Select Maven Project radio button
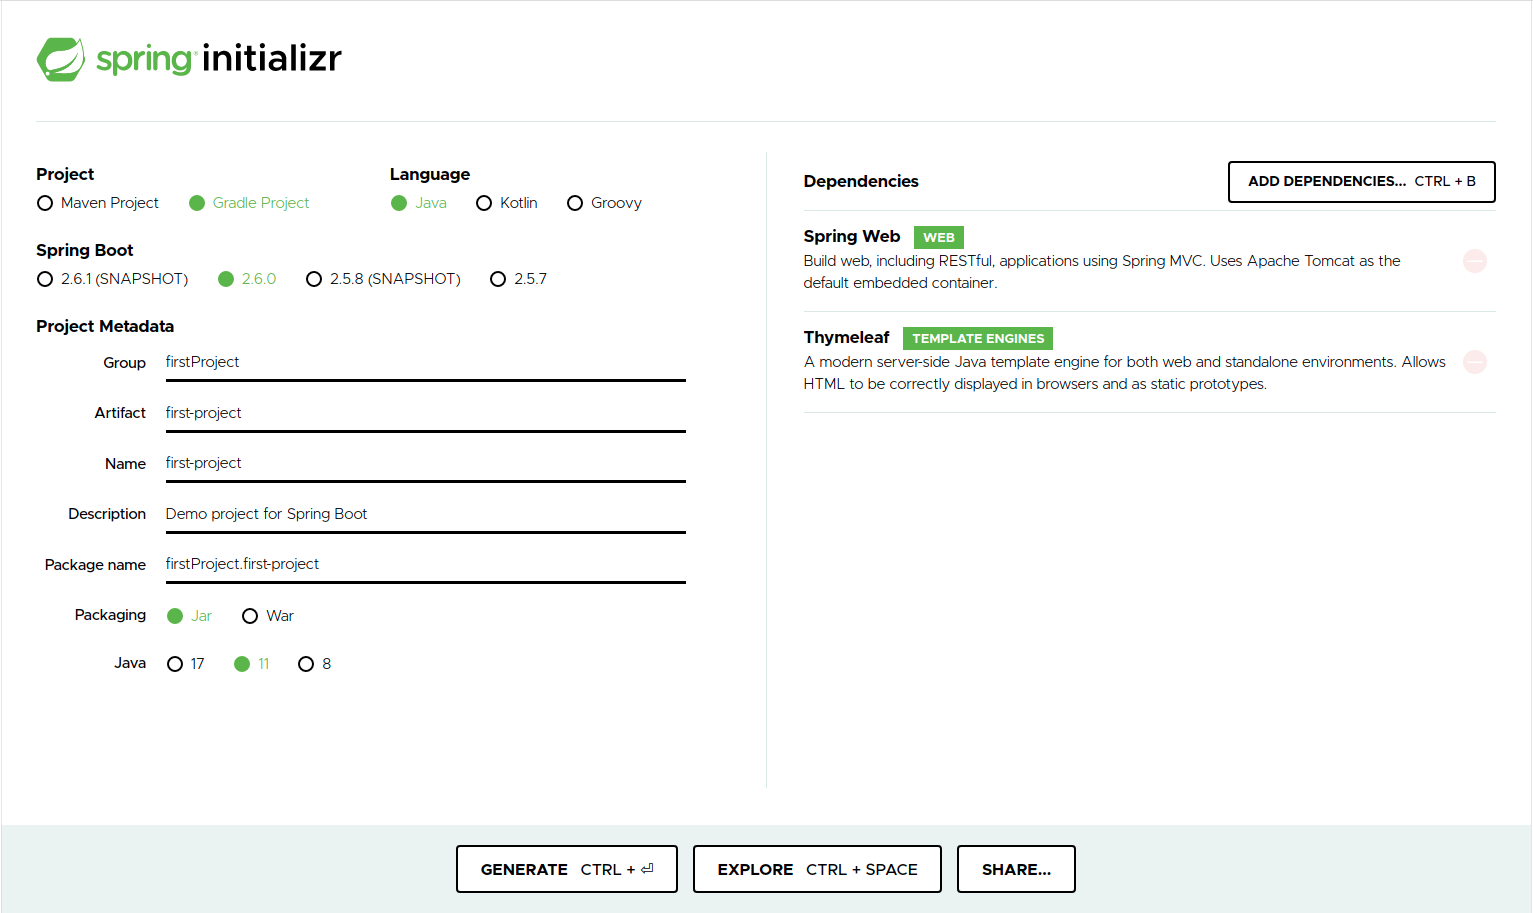This screenshot has width=1533, height=913. 97,203
